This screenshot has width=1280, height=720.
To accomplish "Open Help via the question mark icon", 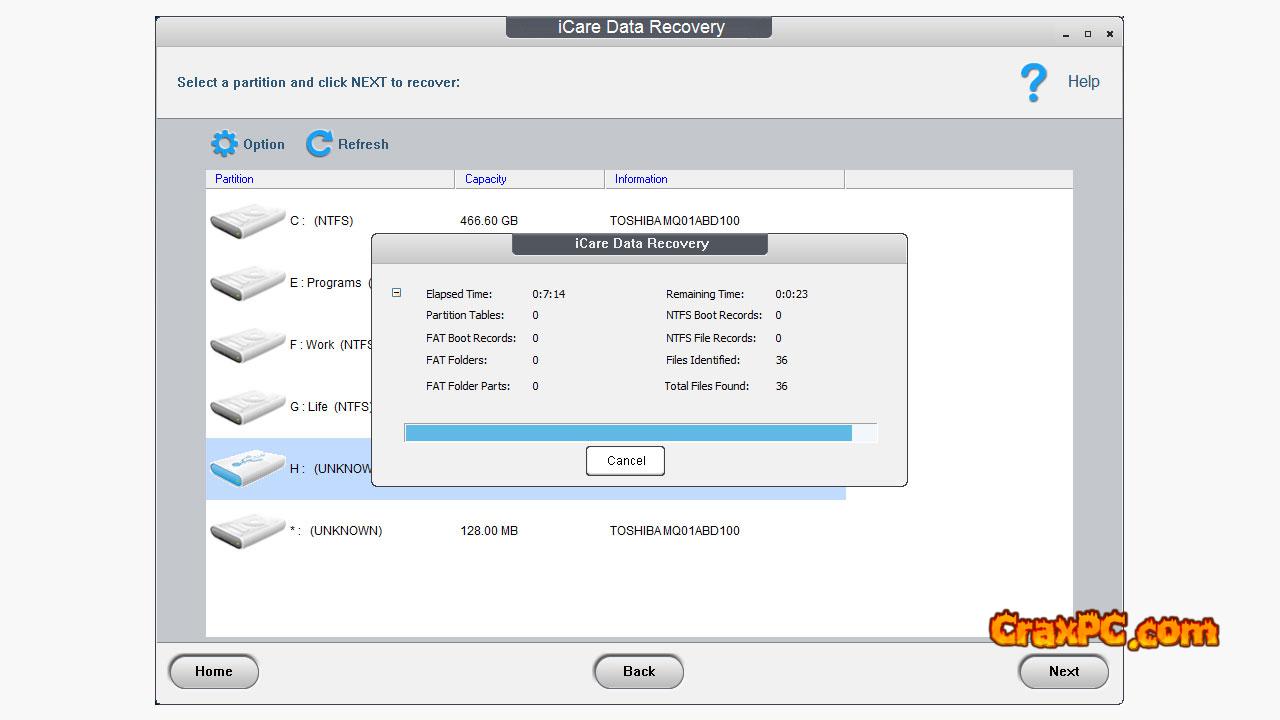I will click(1033, 82).
